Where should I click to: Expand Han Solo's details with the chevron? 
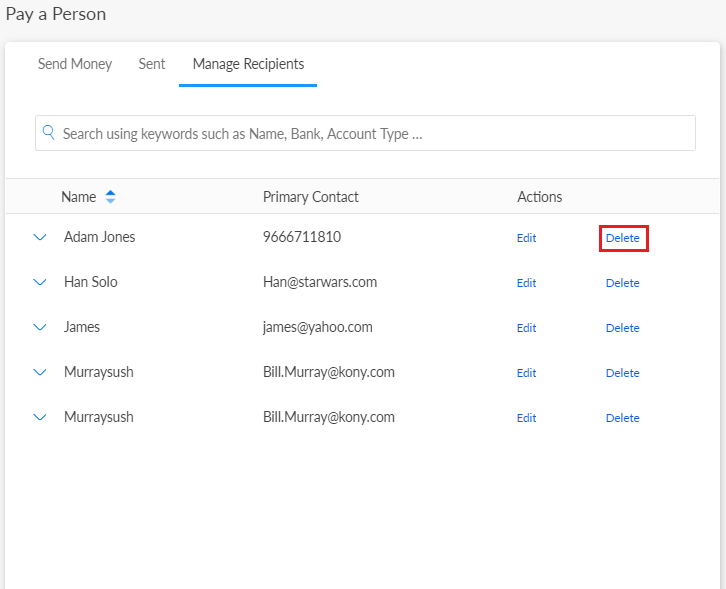point(40,283)
